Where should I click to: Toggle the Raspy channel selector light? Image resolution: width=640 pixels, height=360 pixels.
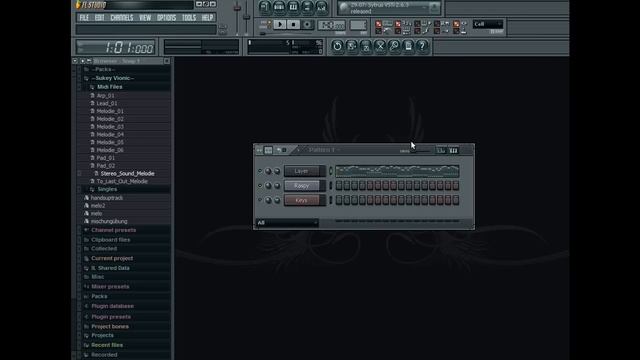tap(331, 186)
